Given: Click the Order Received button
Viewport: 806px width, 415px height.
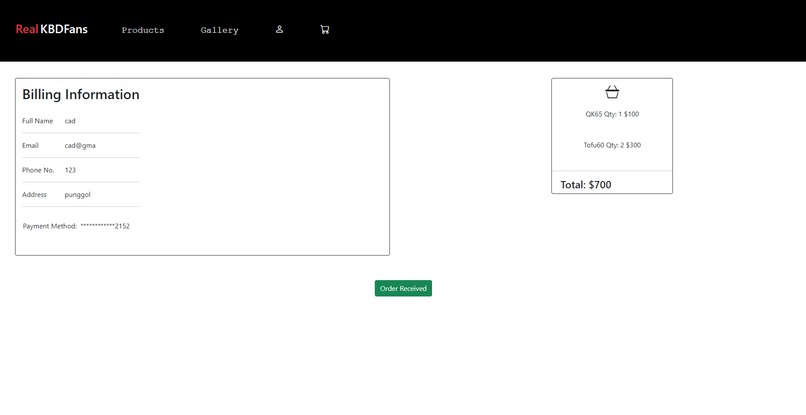Looking at the screenshot, I should [x=403, y=288].
